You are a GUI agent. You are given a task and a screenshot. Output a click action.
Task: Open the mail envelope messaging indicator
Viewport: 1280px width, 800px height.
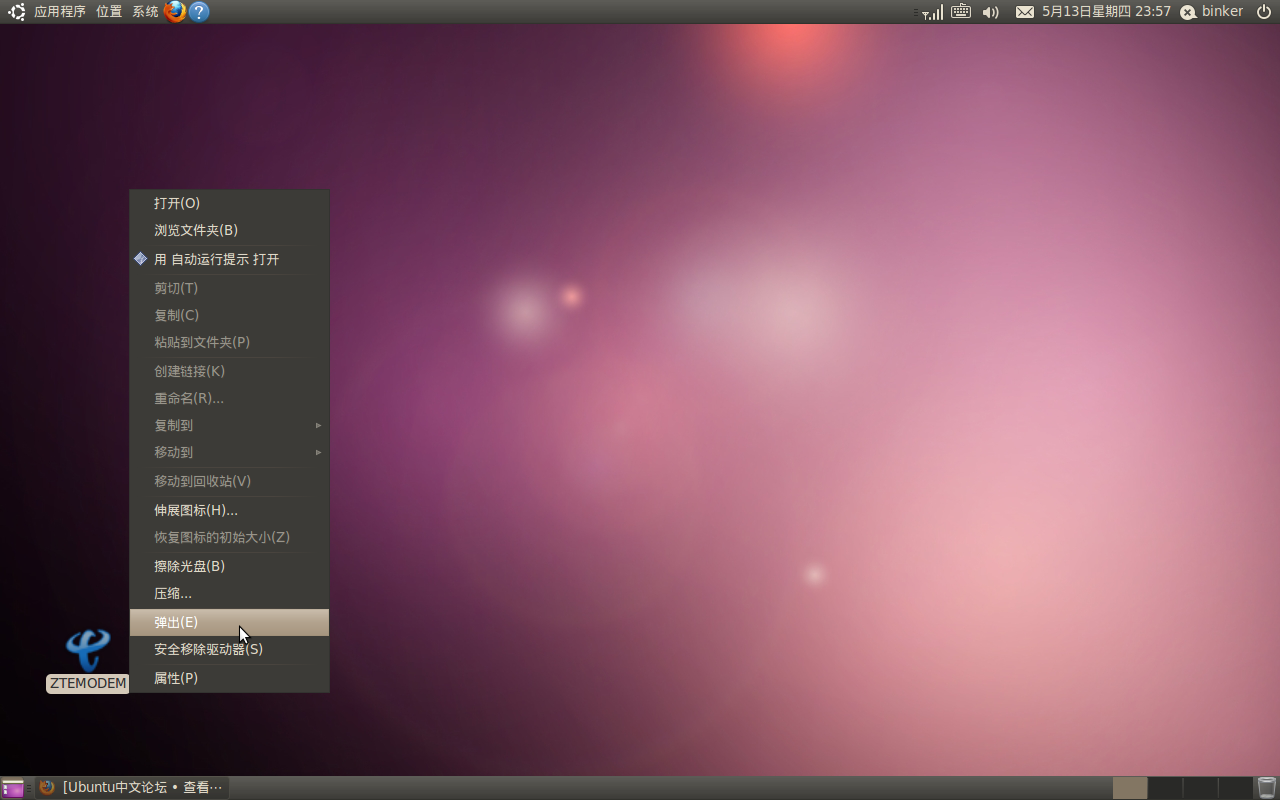1025,12
